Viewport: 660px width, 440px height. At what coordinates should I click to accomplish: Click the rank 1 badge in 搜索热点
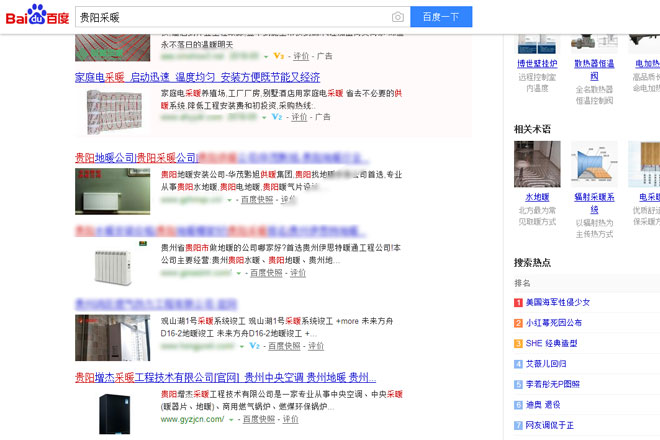tap(518, 303)
